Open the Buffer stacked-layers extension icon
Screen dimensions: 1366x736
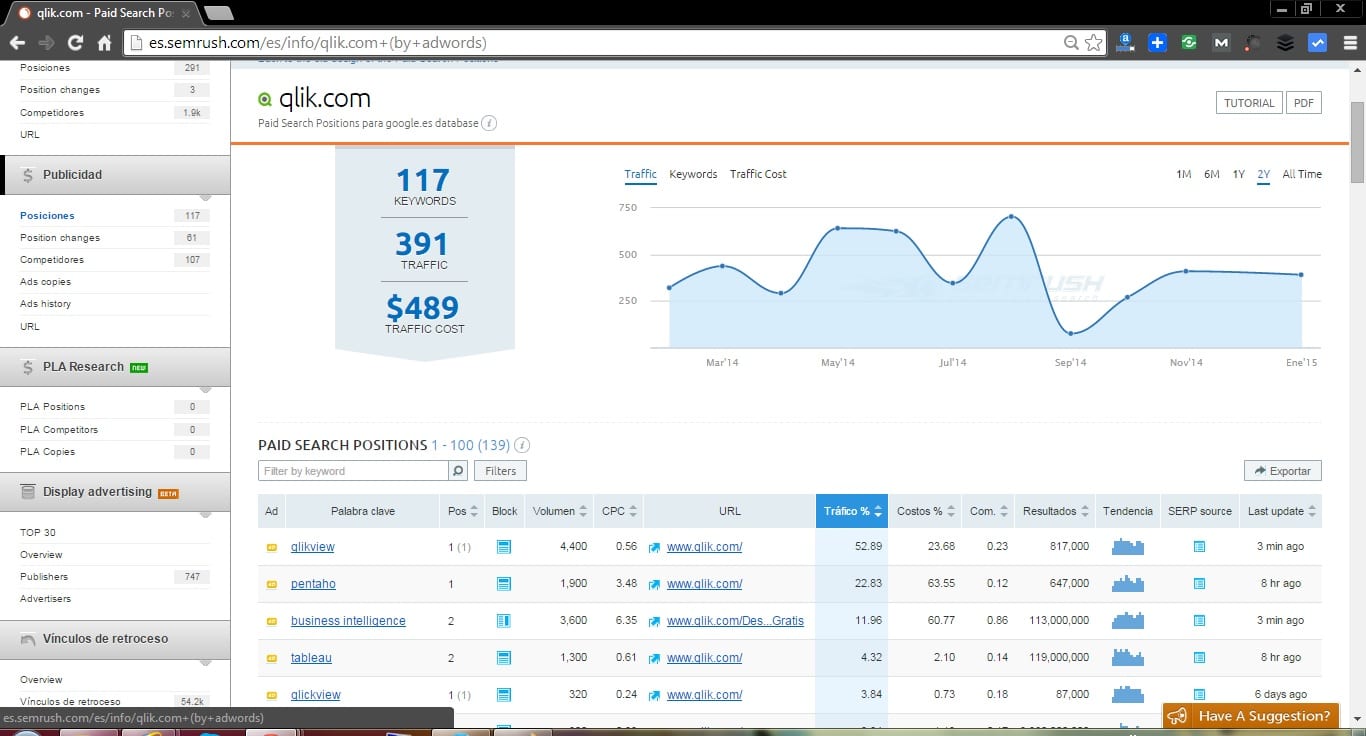click(1286, 42)
